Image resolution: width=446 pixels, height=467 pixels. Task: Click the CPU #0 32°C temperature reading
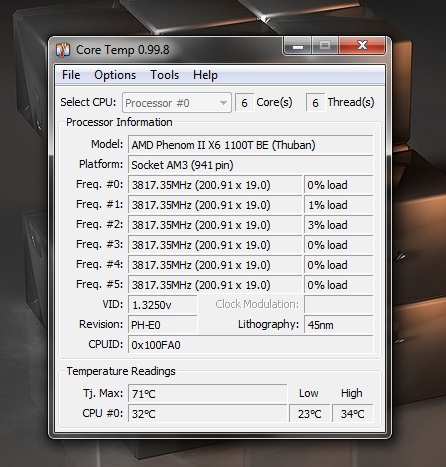207,414
